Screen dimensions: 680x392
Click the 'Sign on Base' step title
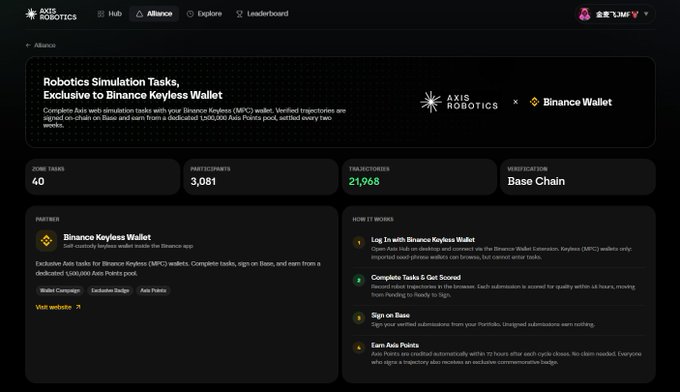pyautogui.click(x=390, y=315)
